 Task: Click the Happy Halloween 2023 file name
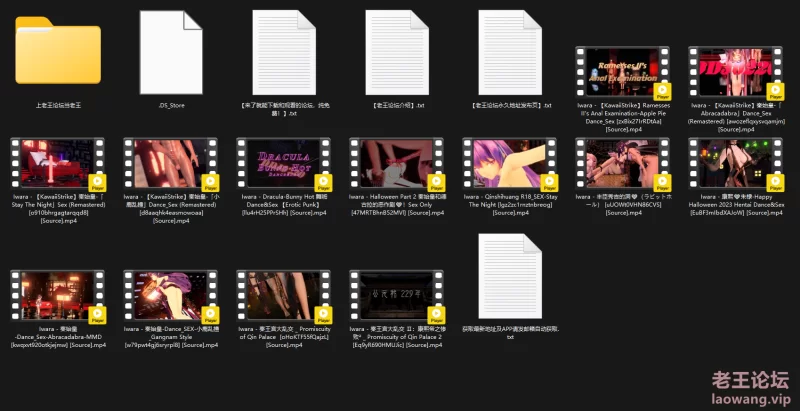point(735,204)
